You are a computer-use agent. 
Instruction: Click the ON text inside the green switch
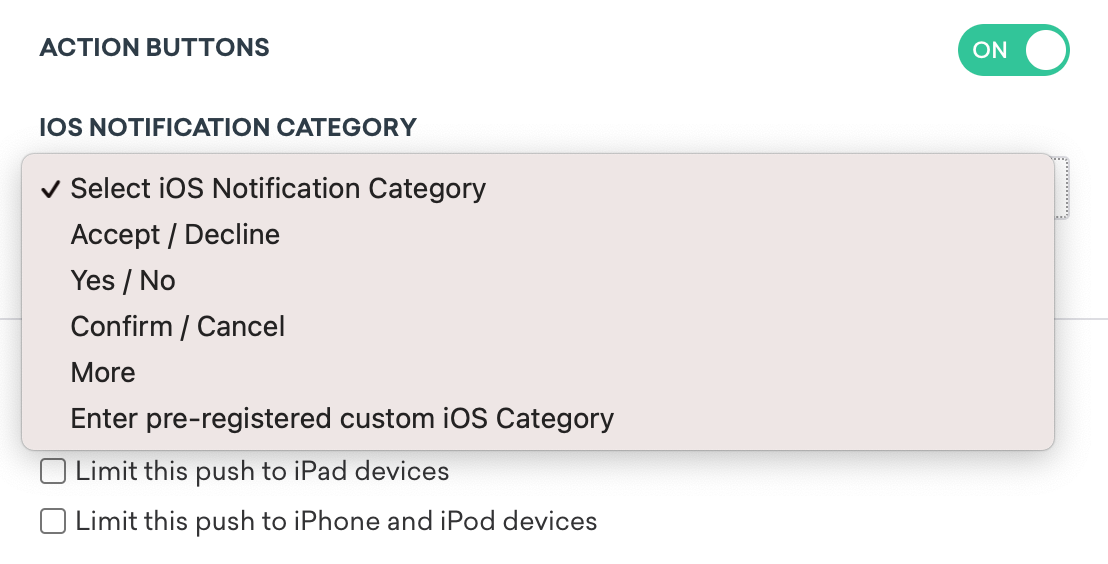click(x=989, y=50)
